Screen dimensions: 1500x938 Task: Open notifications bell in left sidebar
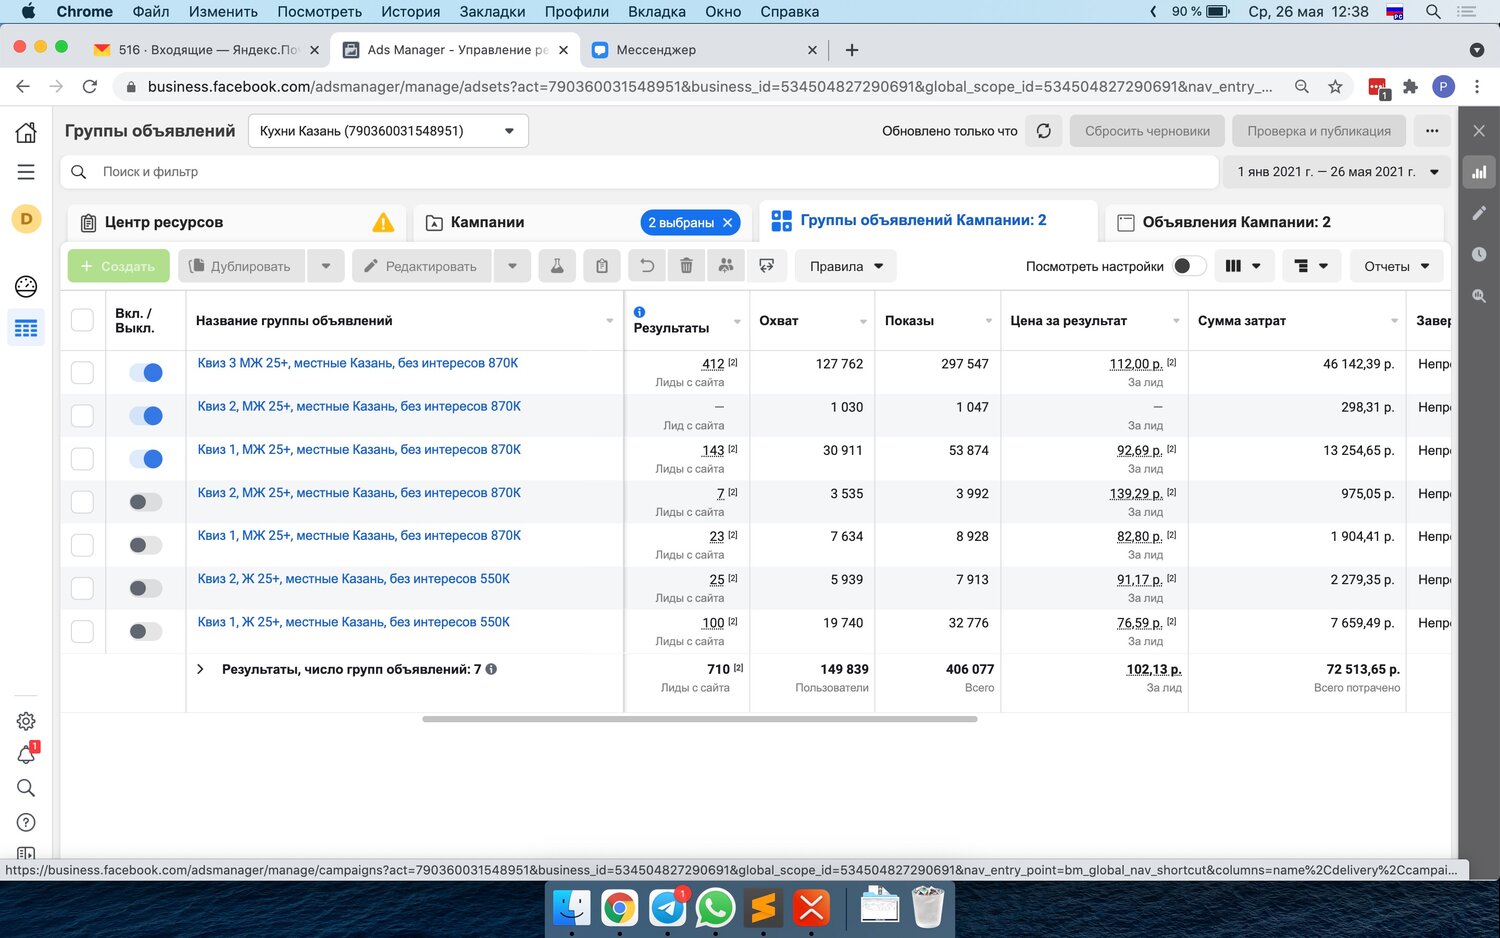[26, 755]
